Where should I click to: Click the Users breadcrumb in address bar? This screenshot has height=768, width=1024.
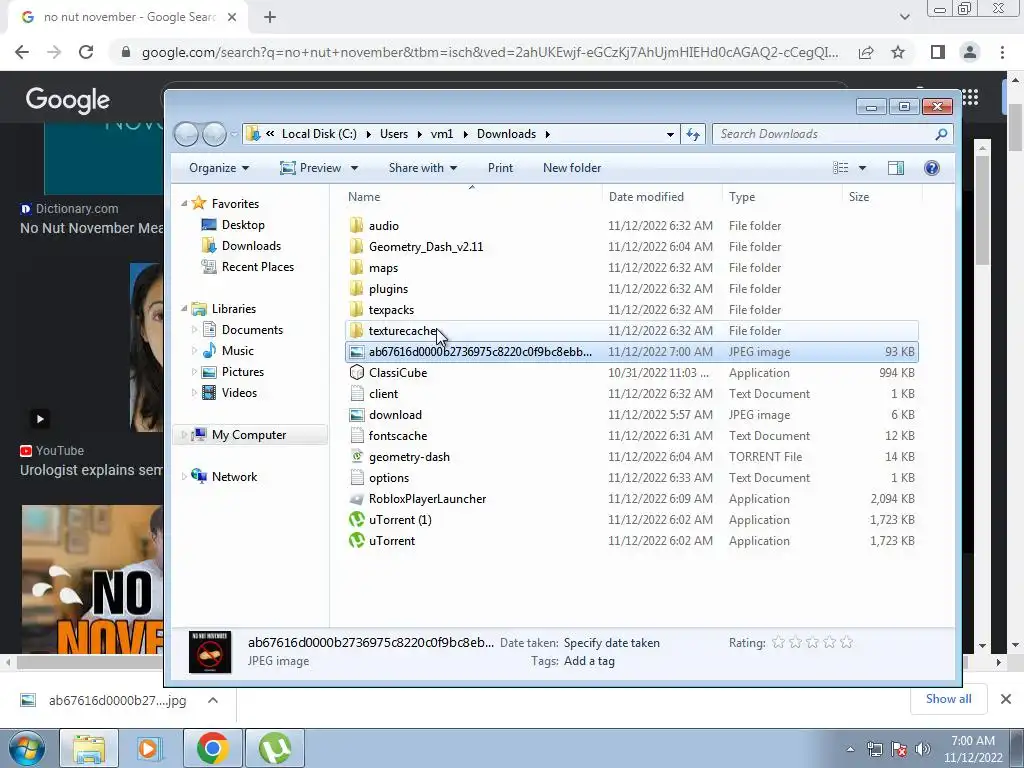point(394,134)
